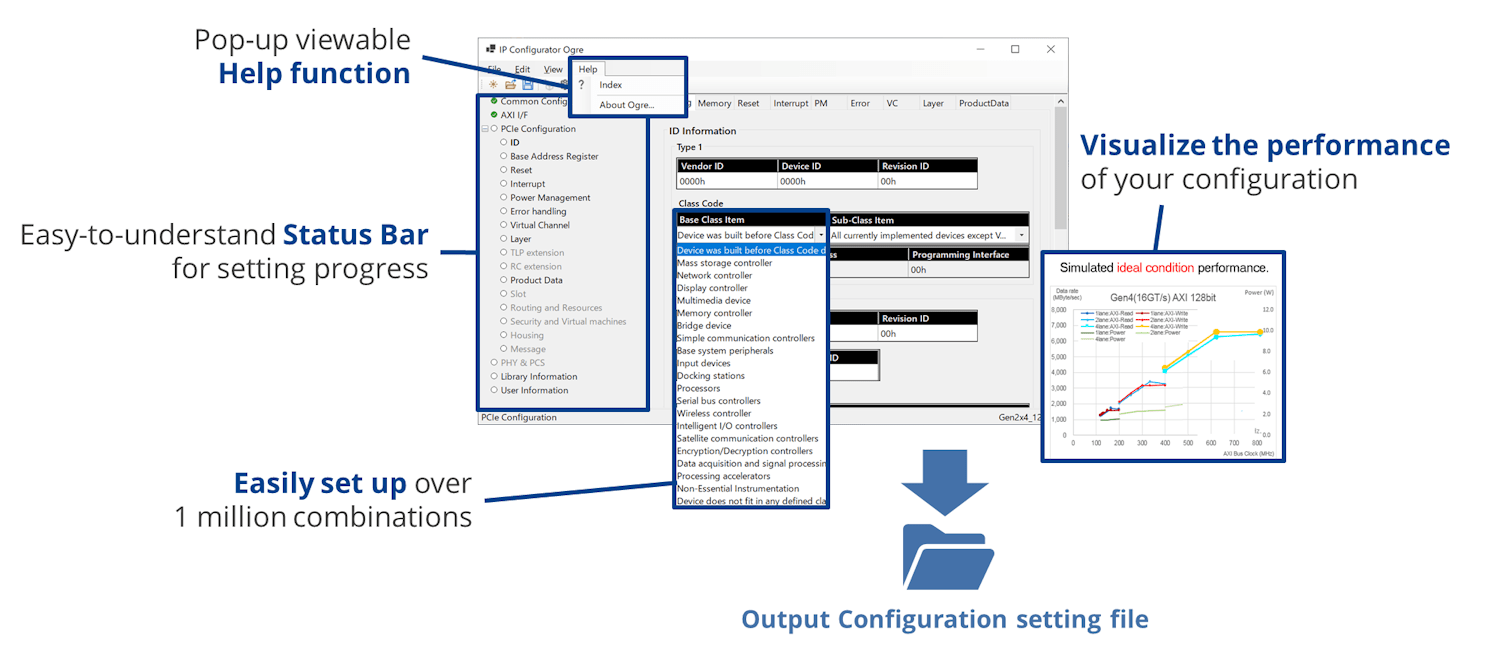
Task: Click the Open folder toolbar icon
Action: 510,85
